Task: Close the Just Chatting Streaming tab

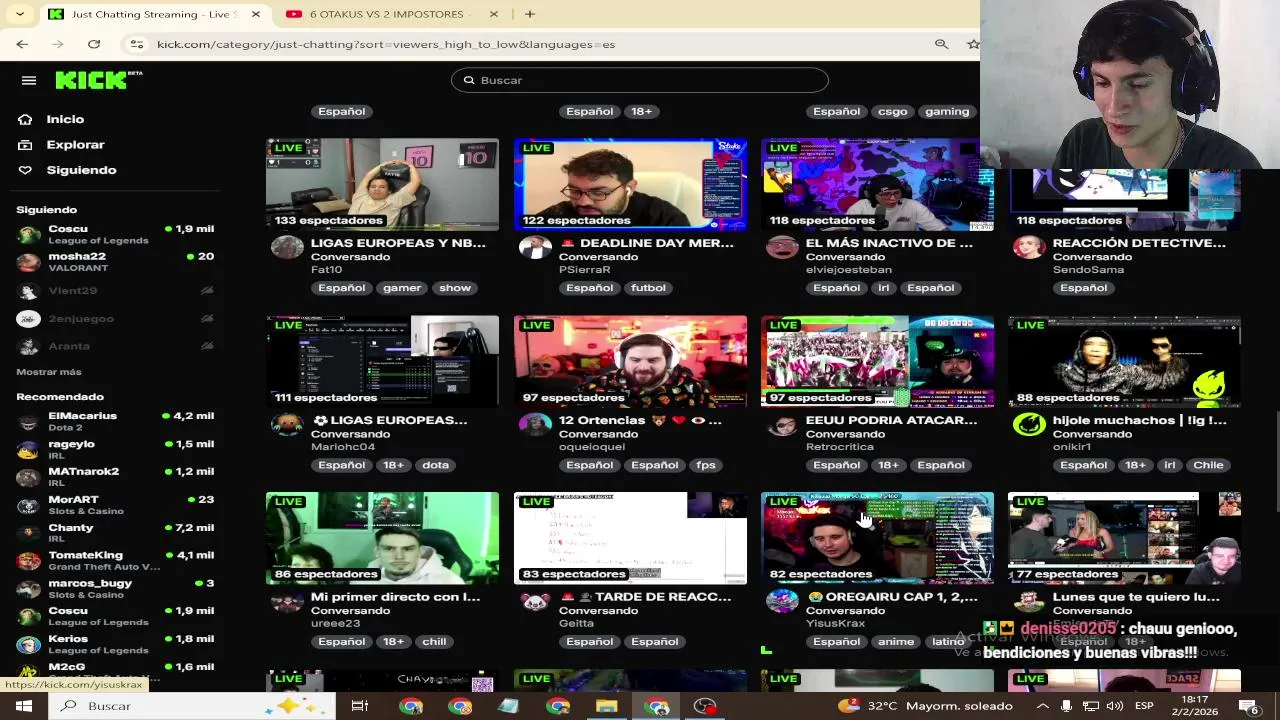Action: click(x=256, y=14)
